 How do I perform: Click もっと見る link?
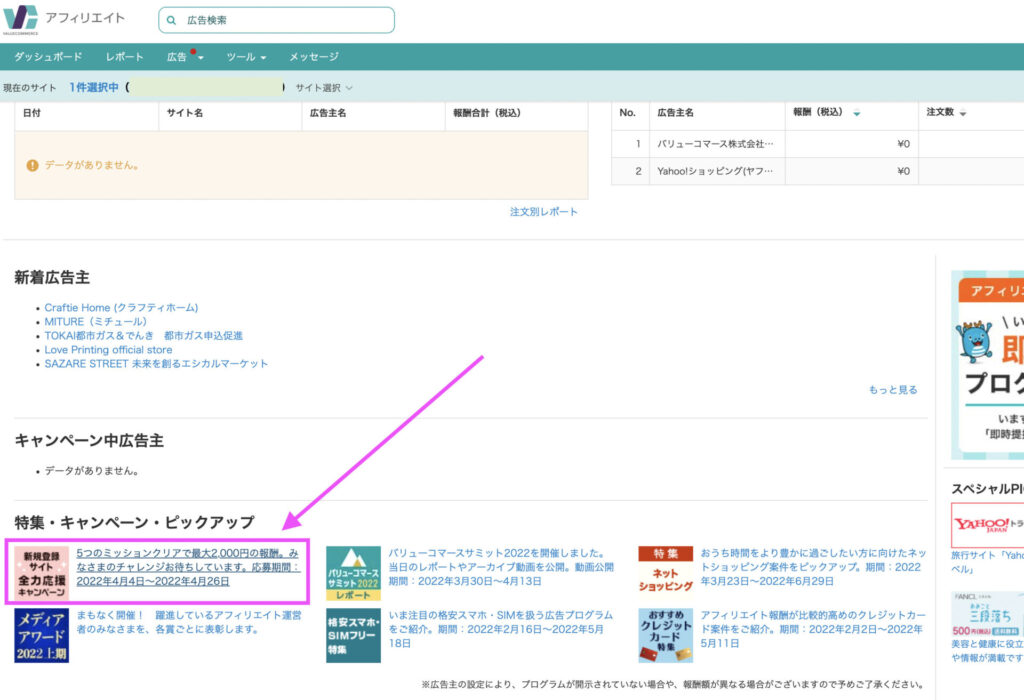click(893, 390)
